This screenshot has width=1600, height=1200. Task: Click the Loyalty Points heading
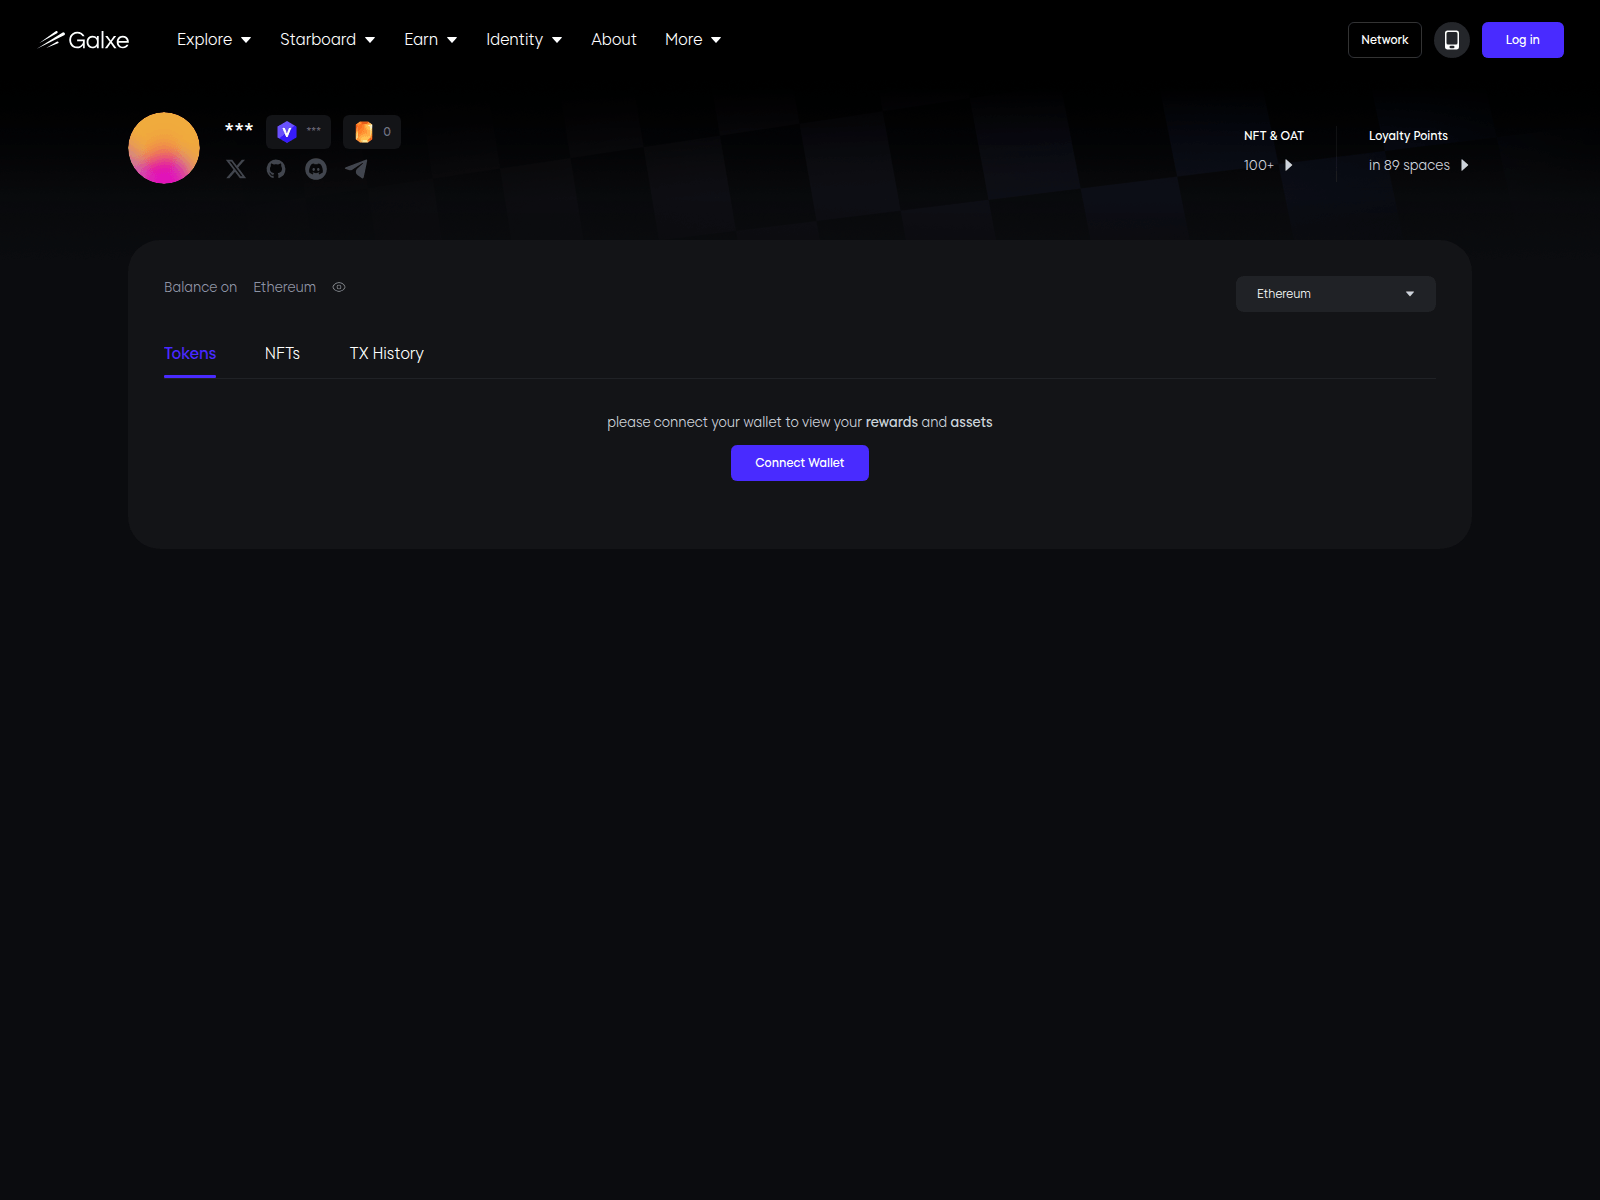coord(1408,136)
